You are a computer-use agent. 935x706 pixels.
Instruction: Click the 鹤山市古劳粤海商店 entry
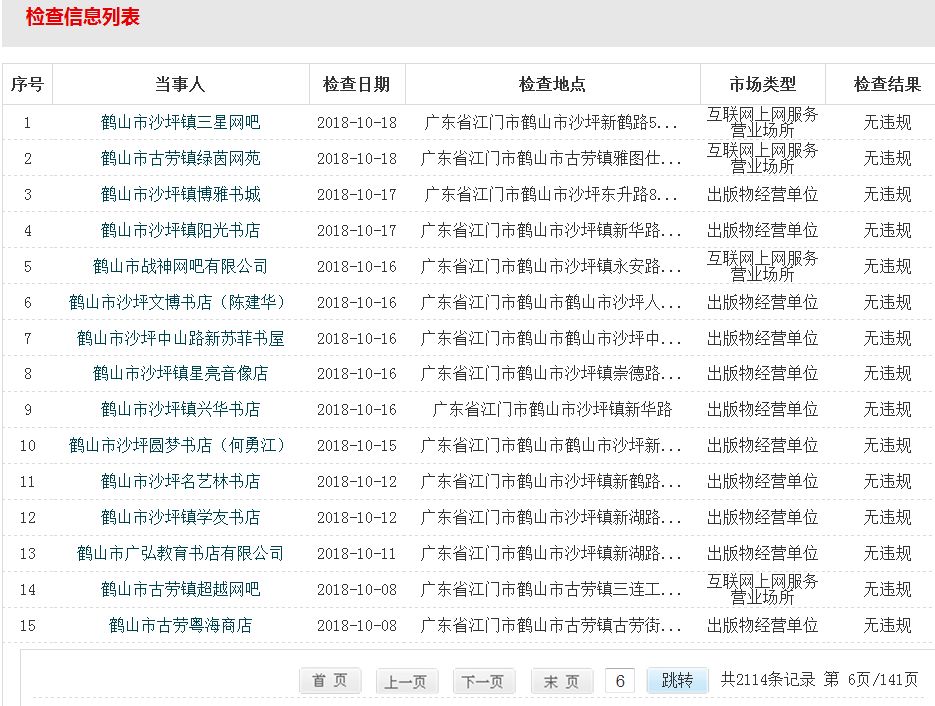tap(180, 625)
